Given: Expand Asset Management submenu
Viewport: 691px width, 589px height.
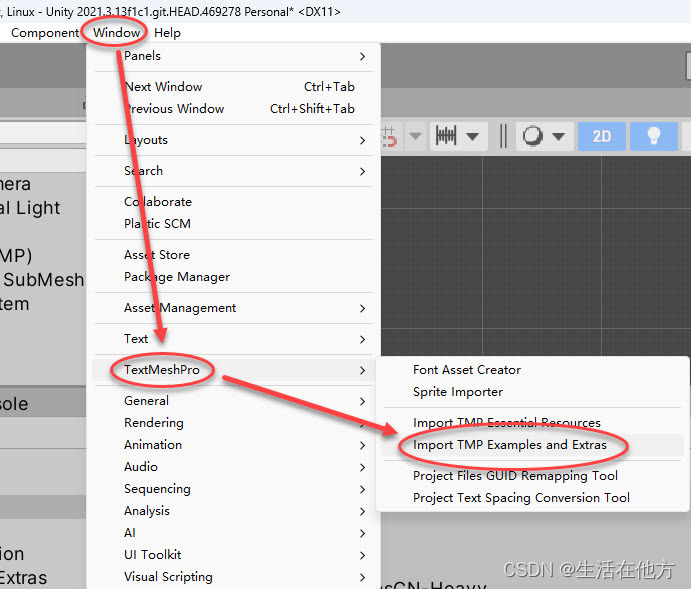Looking at the screenshot, I should pyautogui.click(x=234, y=308).
